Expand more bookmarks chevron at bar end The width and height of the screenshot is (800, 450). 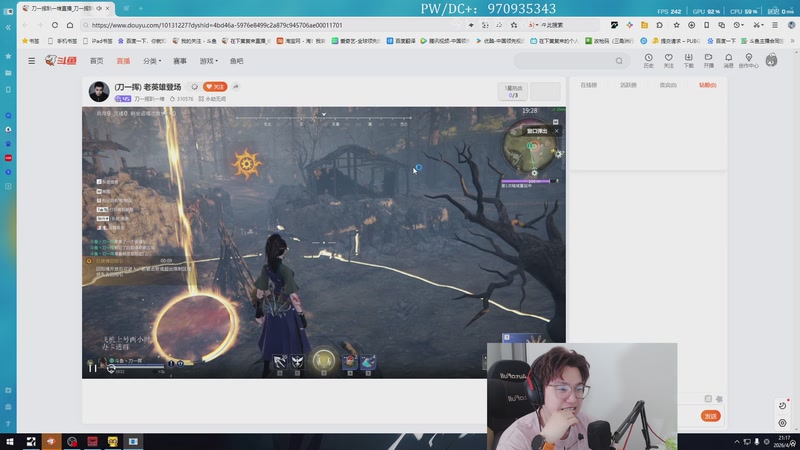(x=792, y=41)
